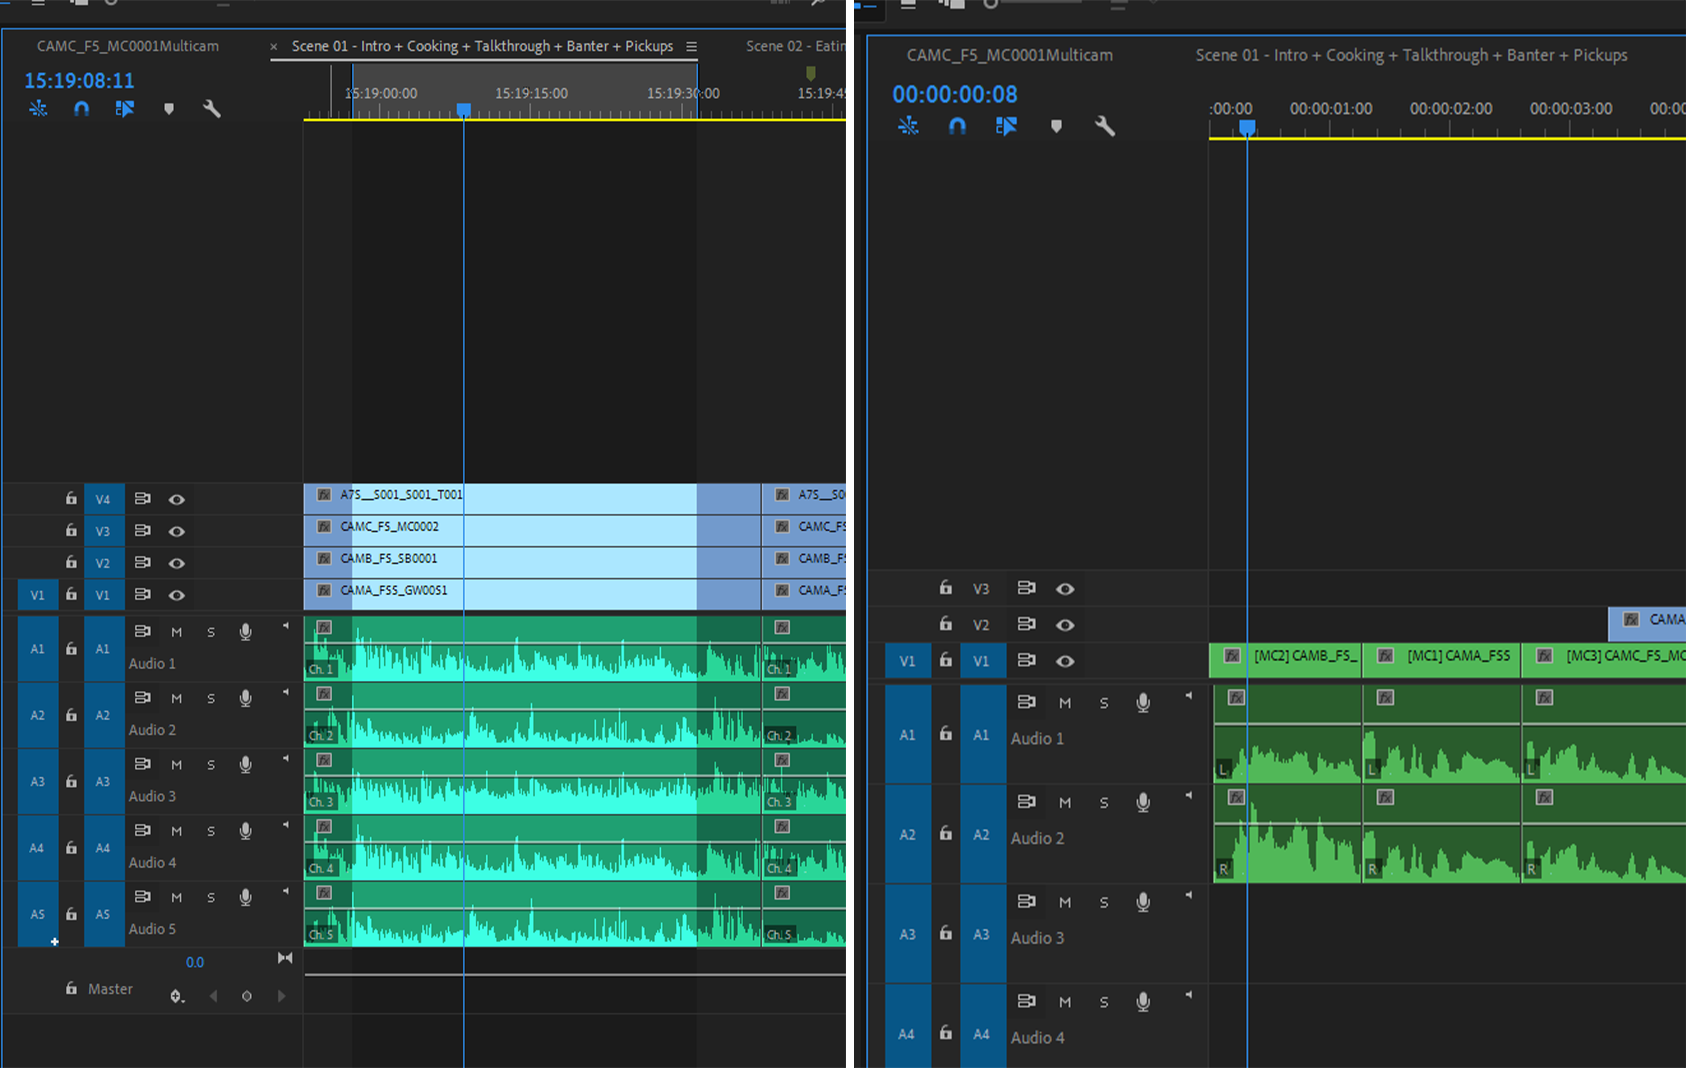Select the Scene 02 - Eating sequence tab
The image size is (1686, 1068).
795,46
